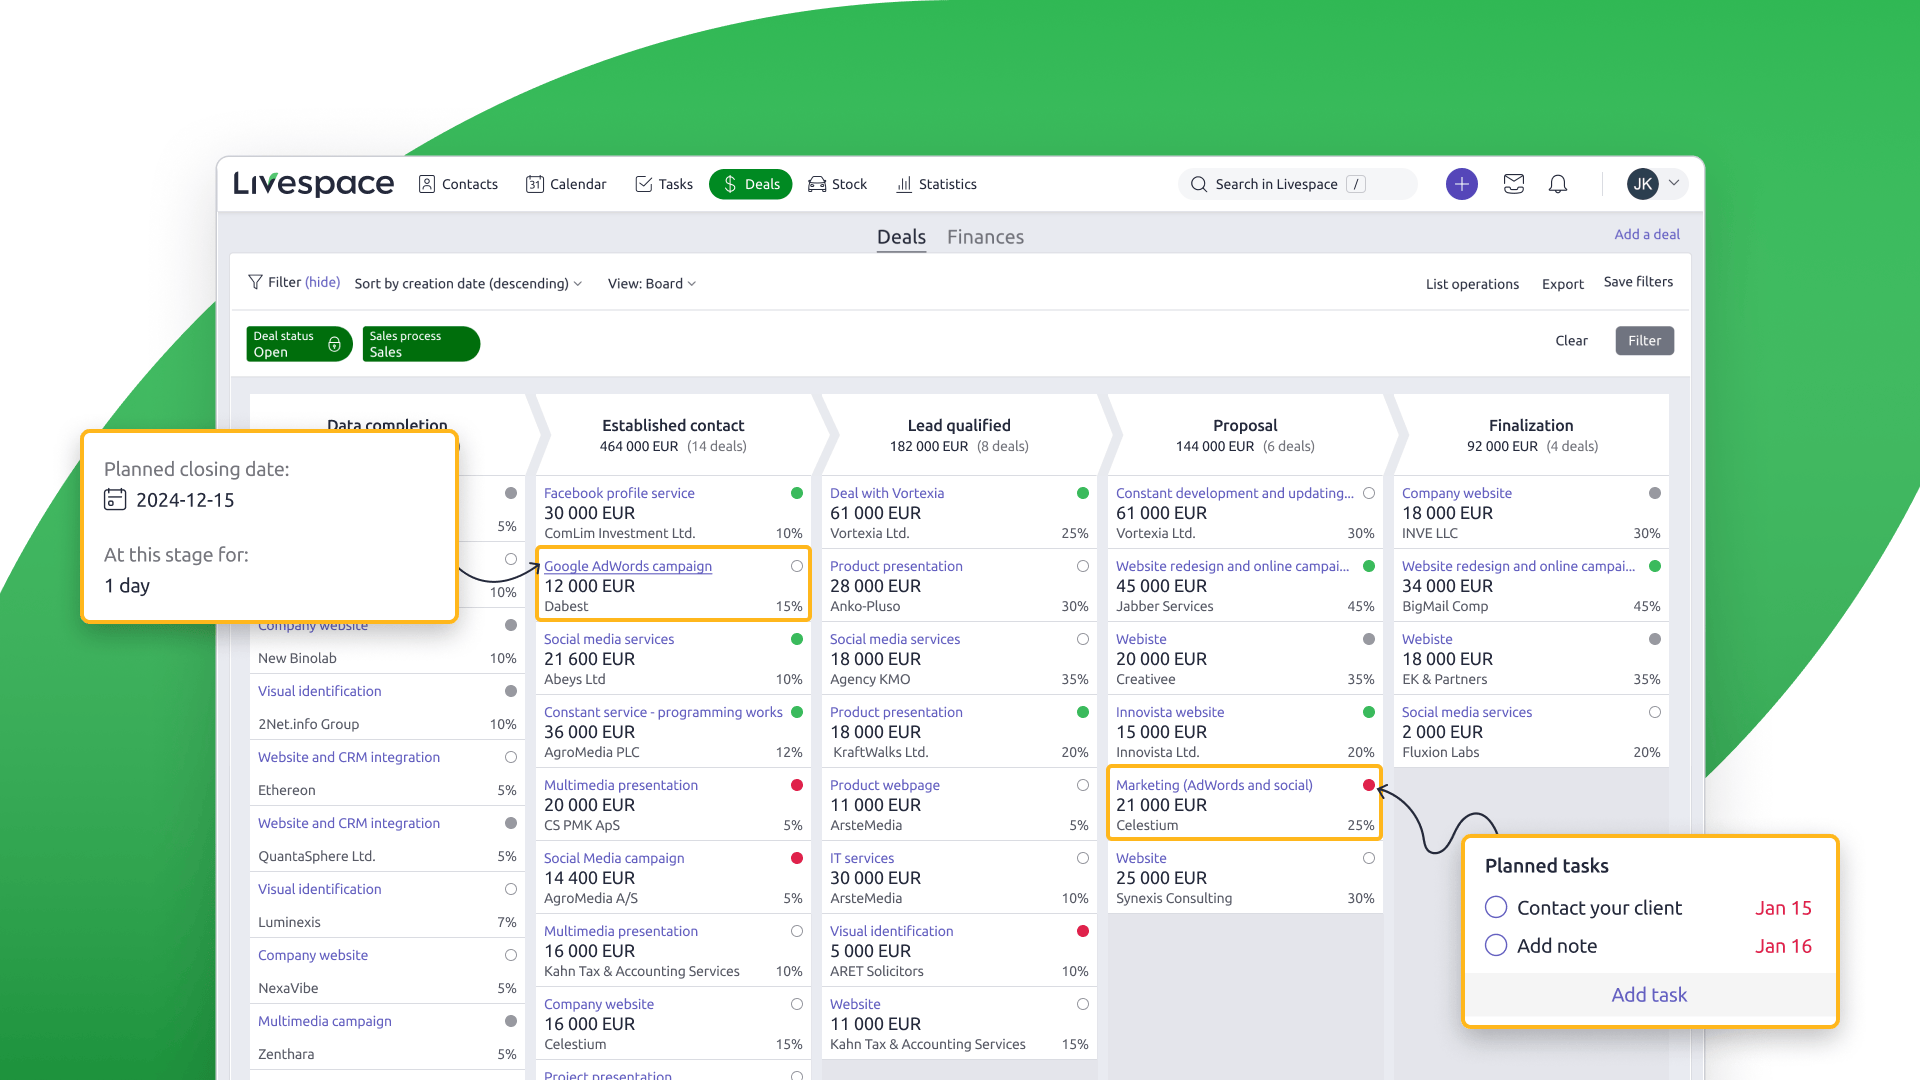Click status circle on Social media services Agency KMO

(1083, 639)
